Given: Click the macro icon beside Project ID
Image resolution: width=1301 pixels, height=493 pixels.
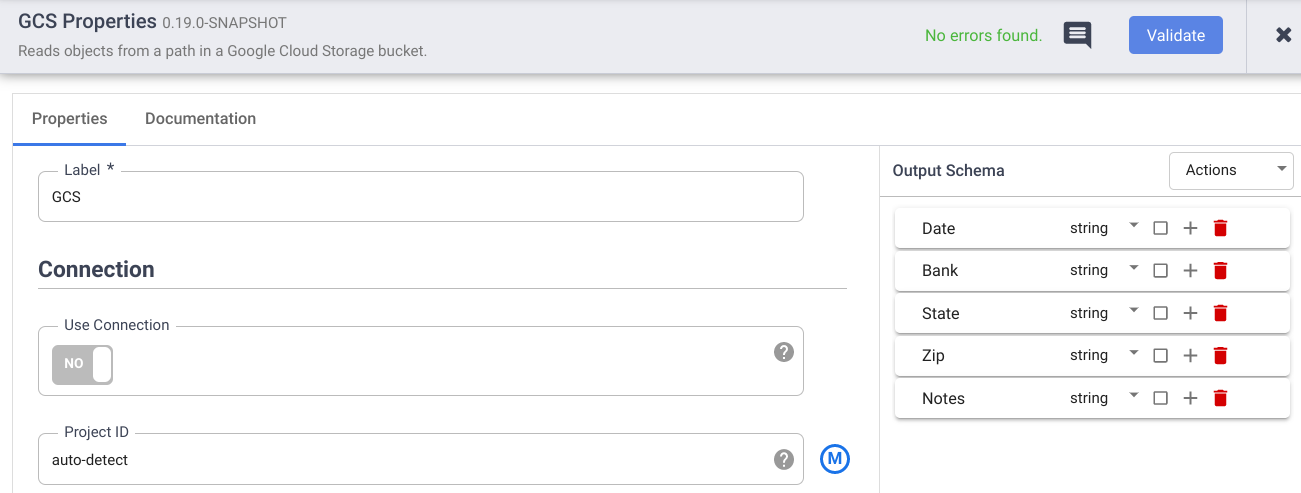Looking at the screenshot, I should tap(834, 459).
